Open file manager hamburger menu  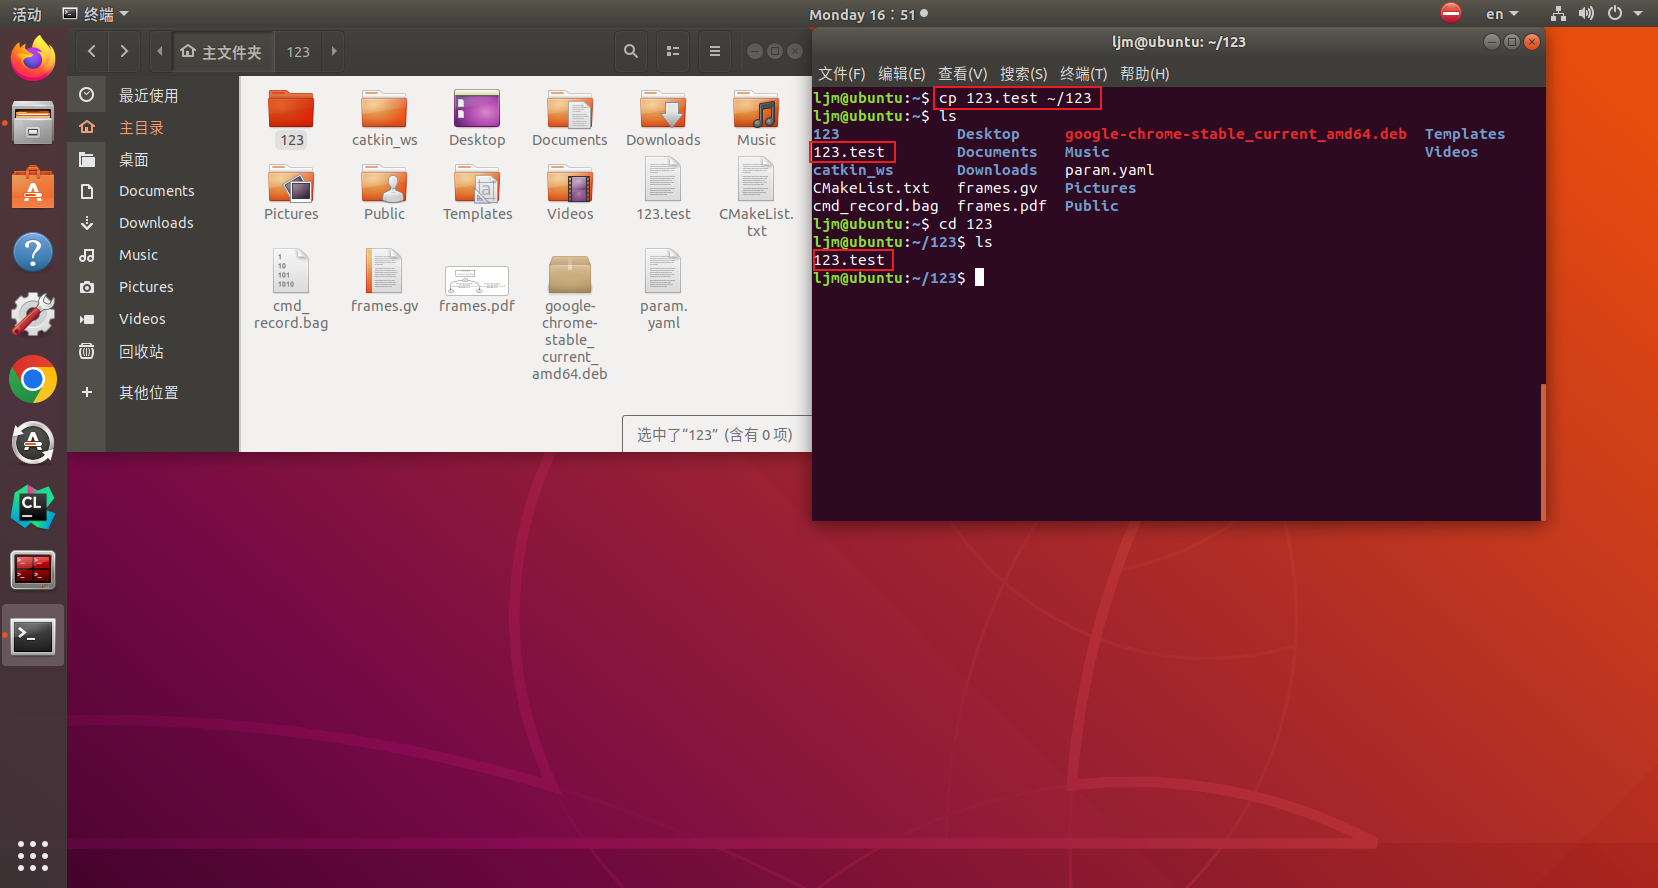[715, 51]
